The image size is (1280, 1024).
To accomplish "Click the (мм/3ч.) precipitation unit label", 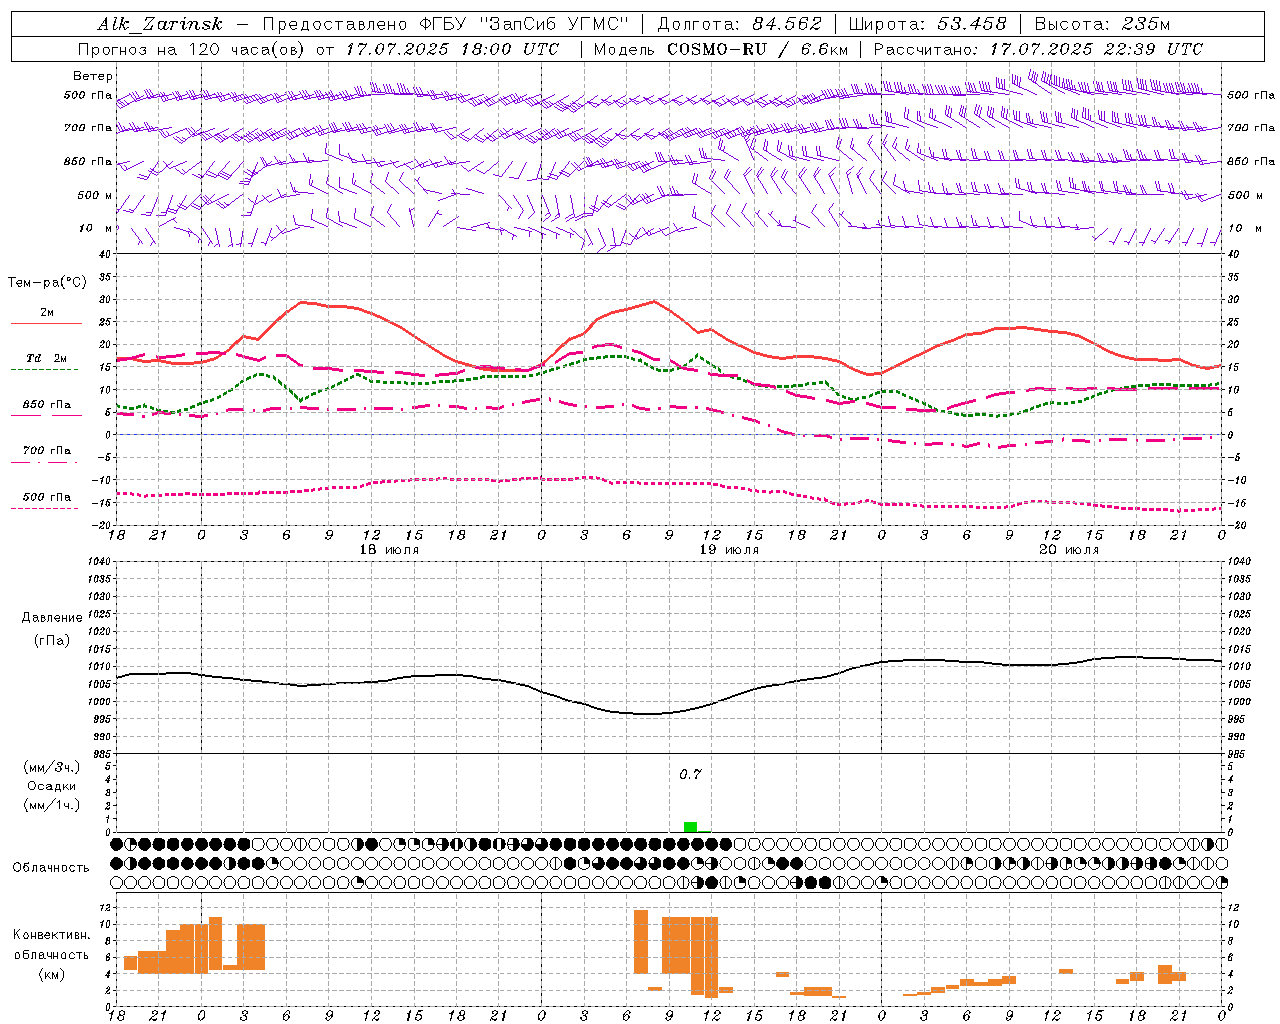I will pyautogui.click(x=51, y=767).
